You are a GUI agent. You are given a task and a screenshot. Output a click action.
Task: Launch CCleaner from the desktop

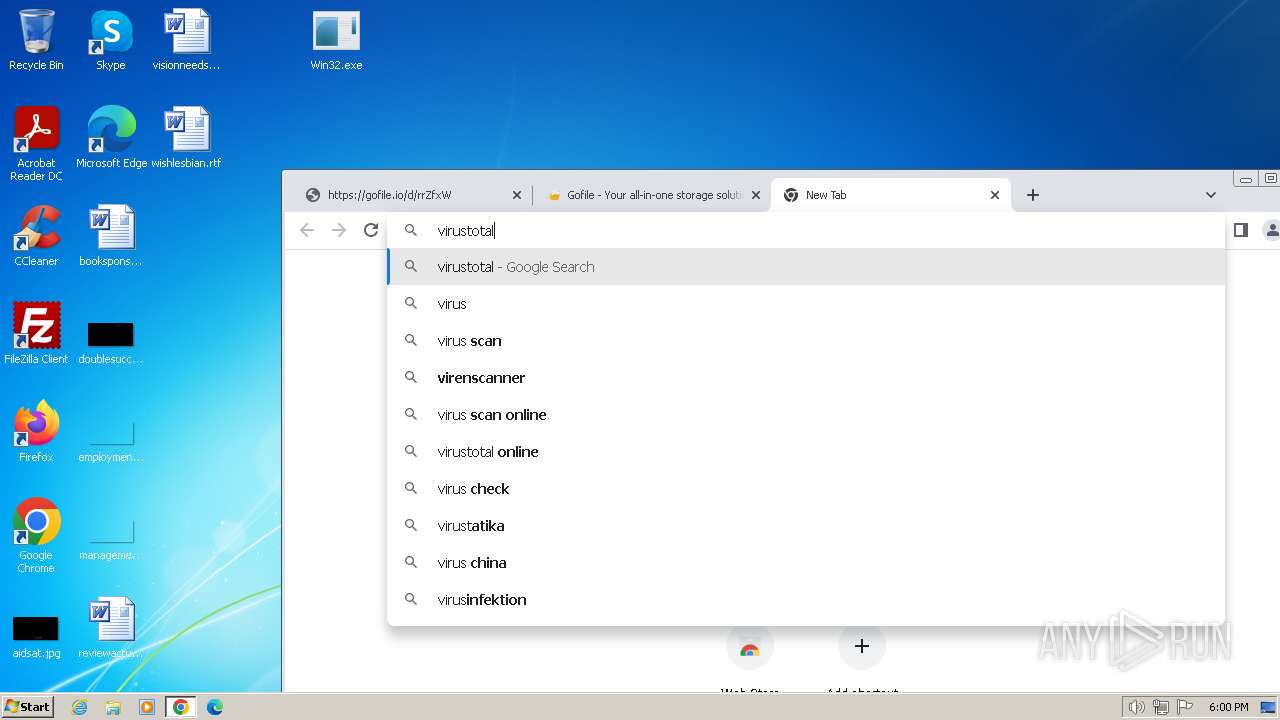tap(36, 236)
